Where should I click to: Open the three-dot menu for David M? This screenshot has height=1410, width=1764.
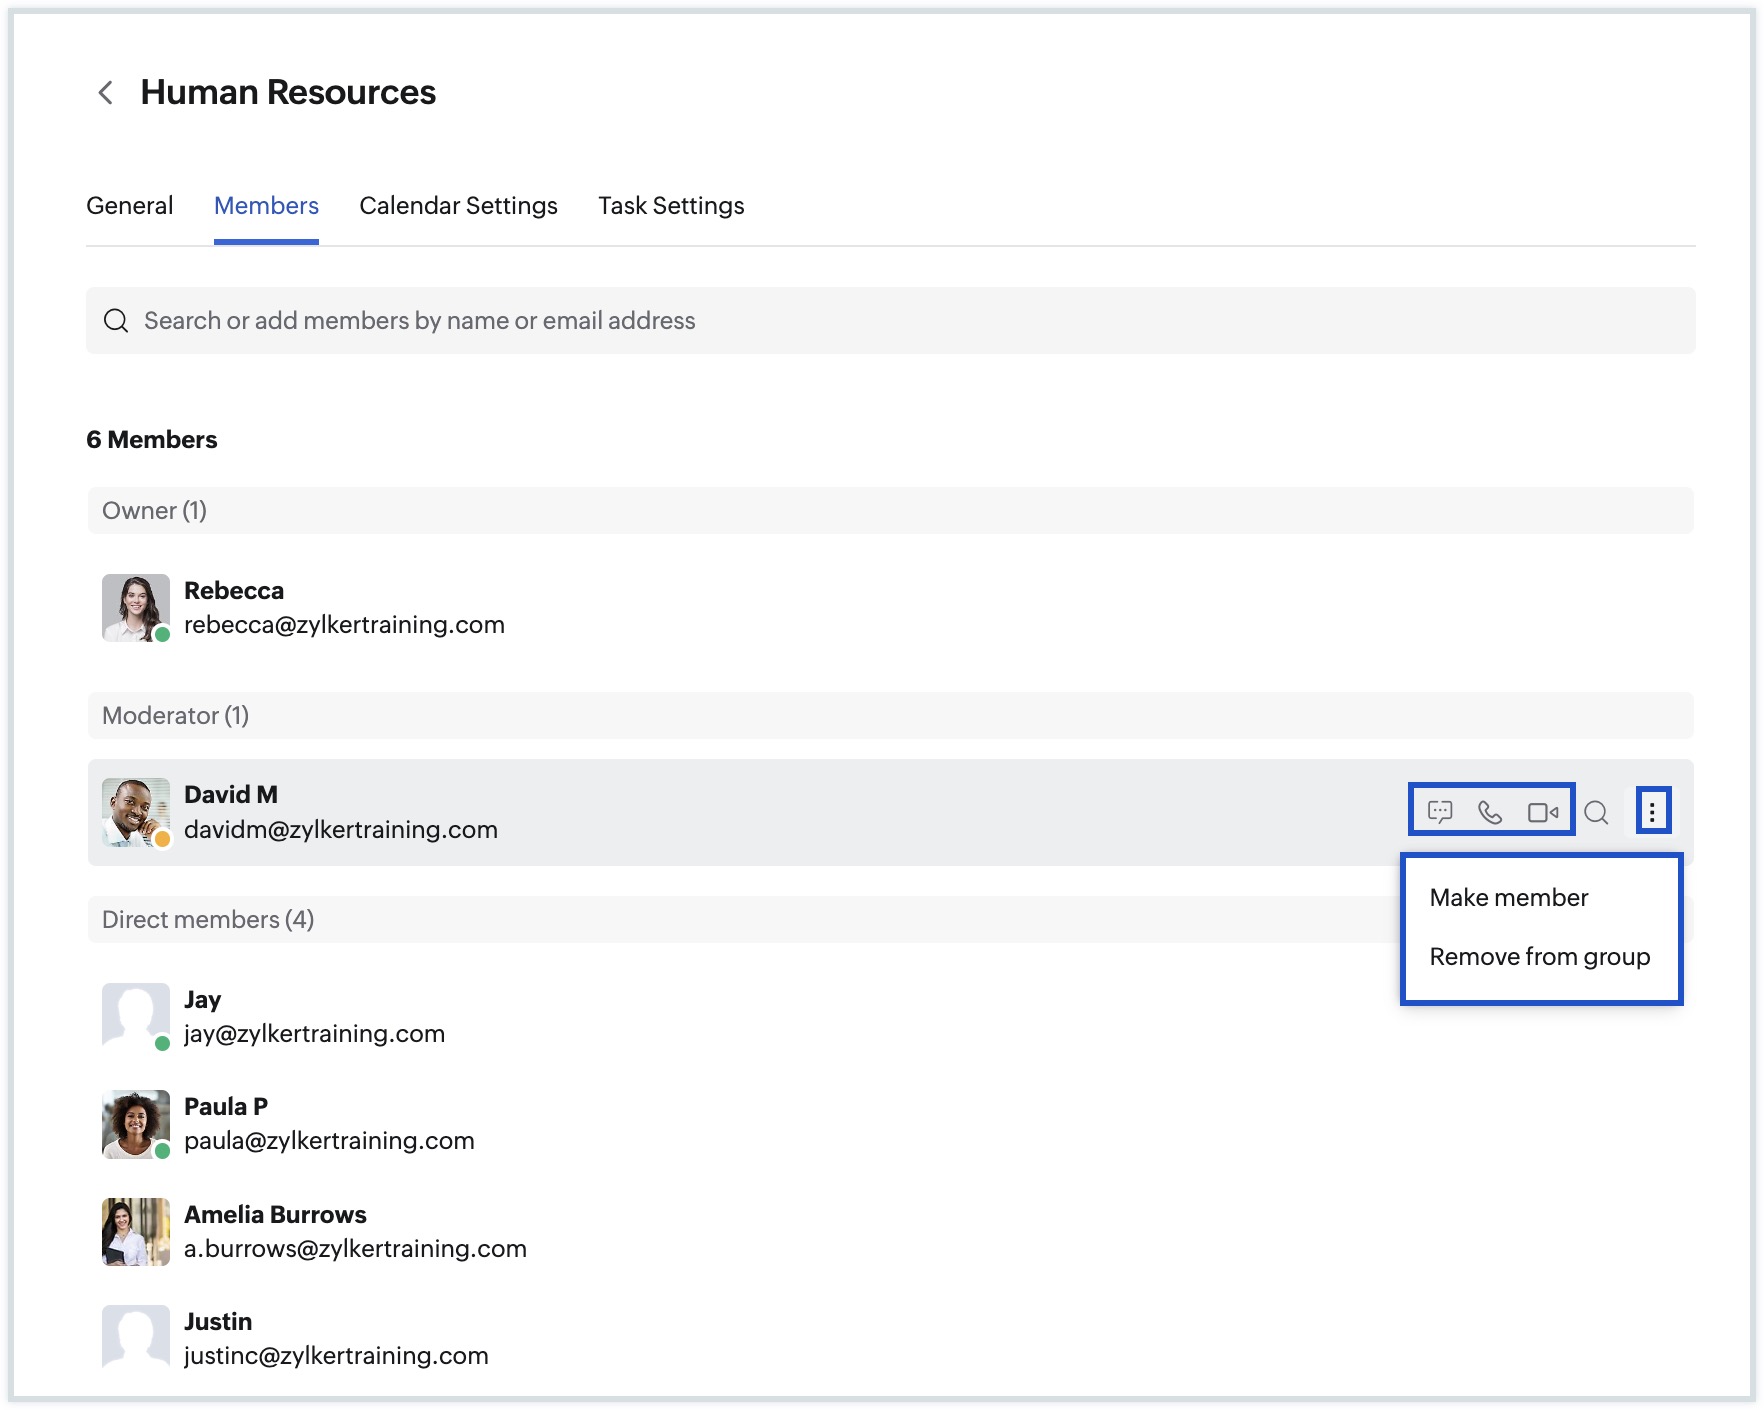coord(1652,812)
